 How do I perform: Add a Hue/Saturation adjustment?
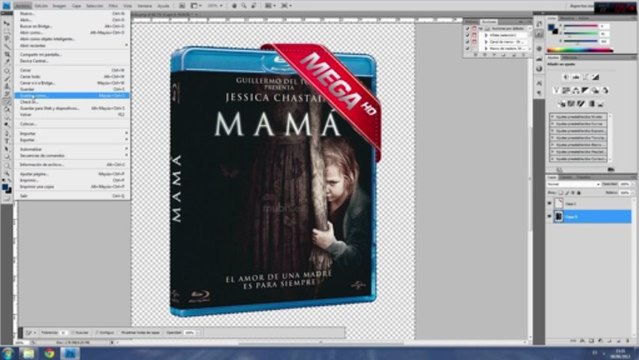[566, 91]
